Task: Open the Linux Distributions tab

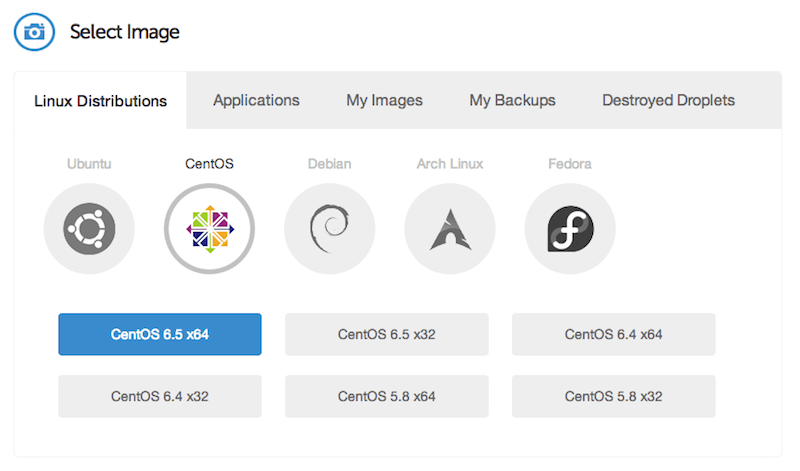Action: 100,101
